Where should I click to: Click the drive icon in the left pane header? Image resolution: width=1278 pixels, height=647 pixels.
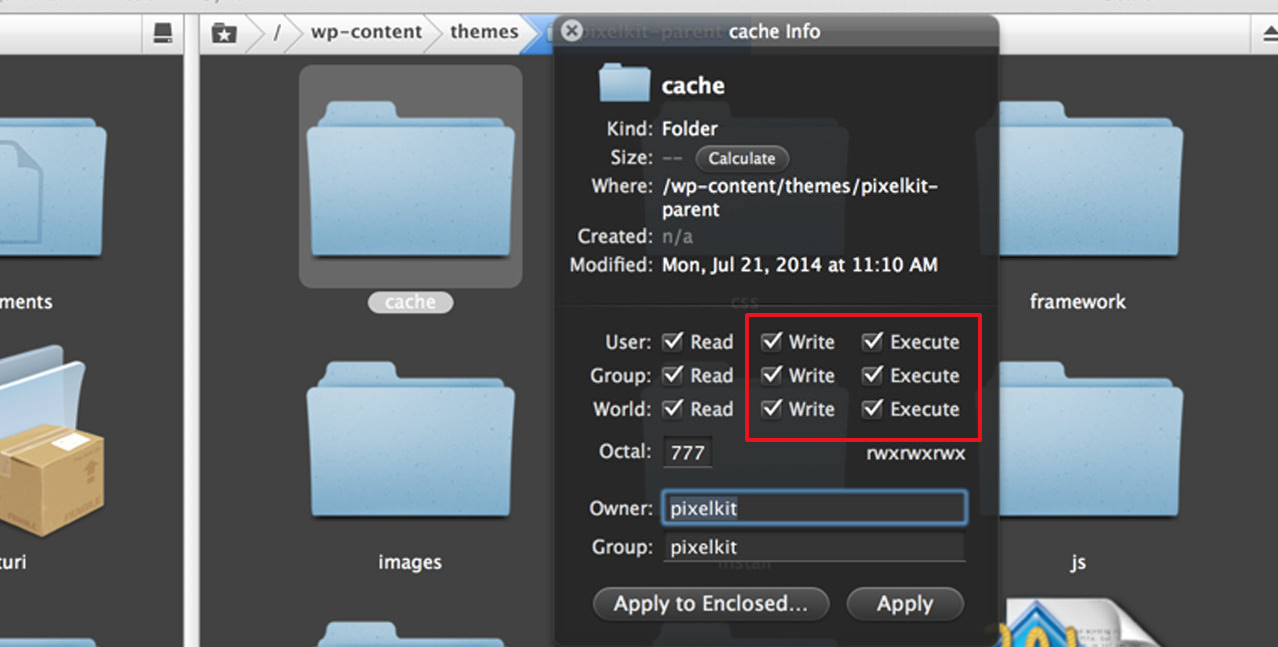(162, 33)
